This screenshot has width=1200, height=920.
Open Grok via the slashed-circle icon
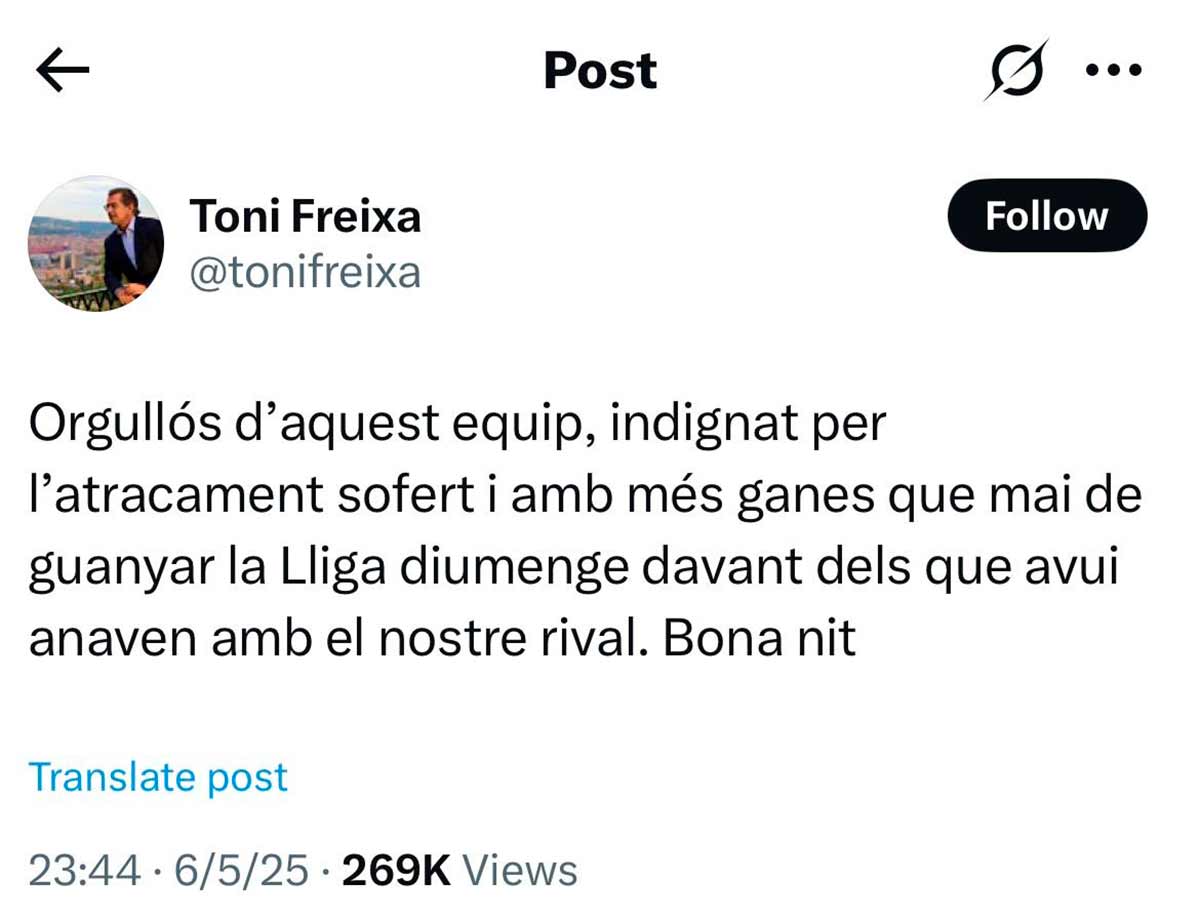point(1015,70)
